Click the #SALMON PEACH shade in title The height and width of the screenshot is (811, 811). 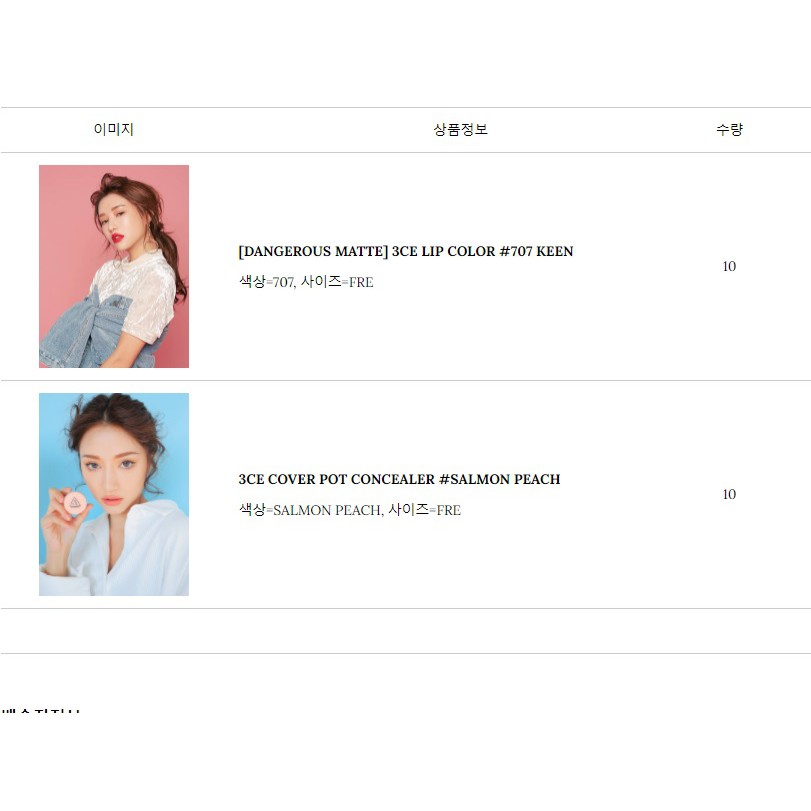click(500, 479)
